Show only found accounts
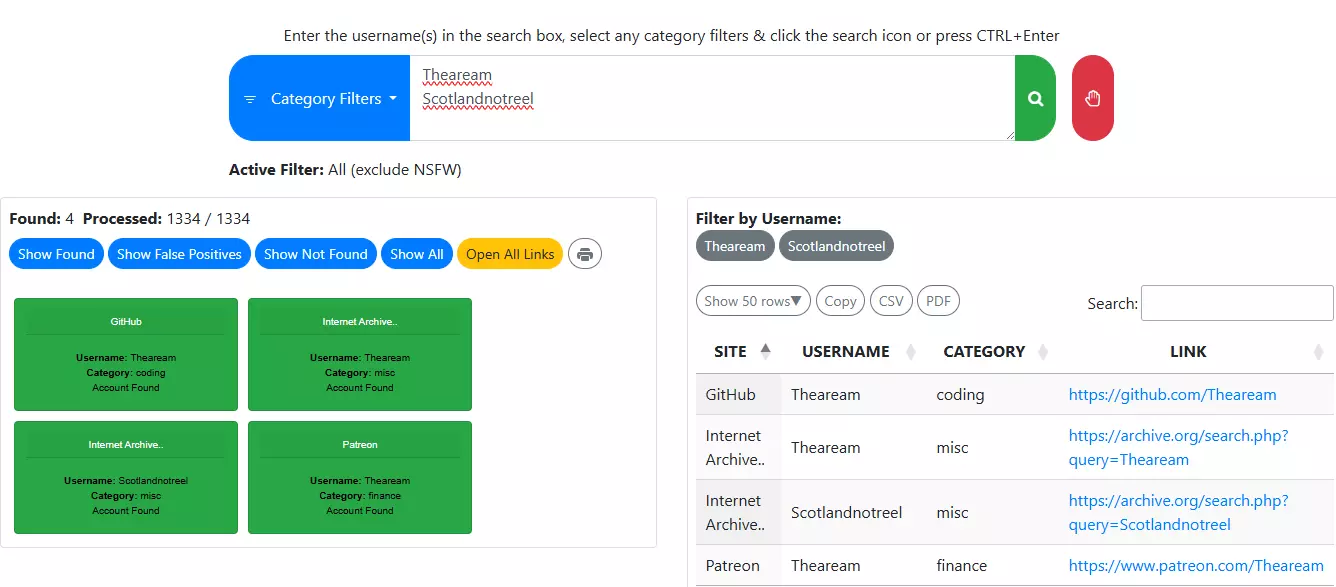1336x587 pixels. tap(56, 254)
